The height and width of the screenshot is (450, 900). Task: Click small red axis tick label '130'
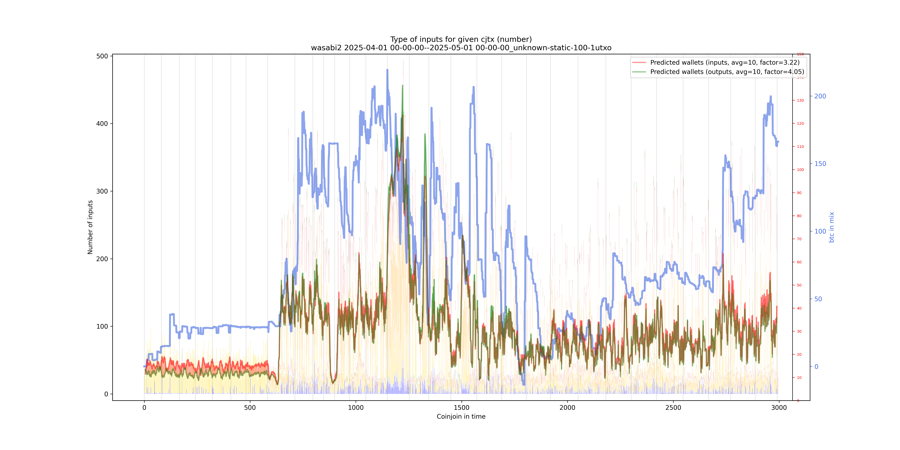point(801,100)
